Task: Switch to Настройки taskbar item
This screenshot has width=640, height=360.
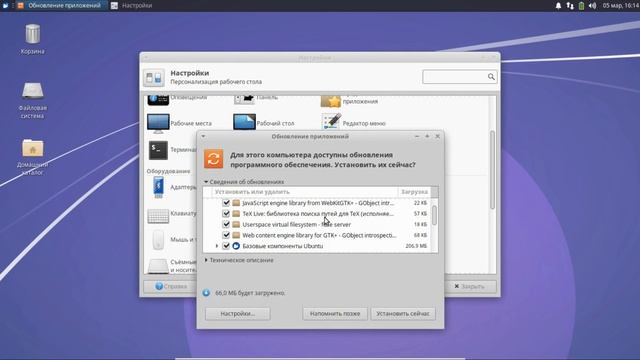Action: [132, 5]
